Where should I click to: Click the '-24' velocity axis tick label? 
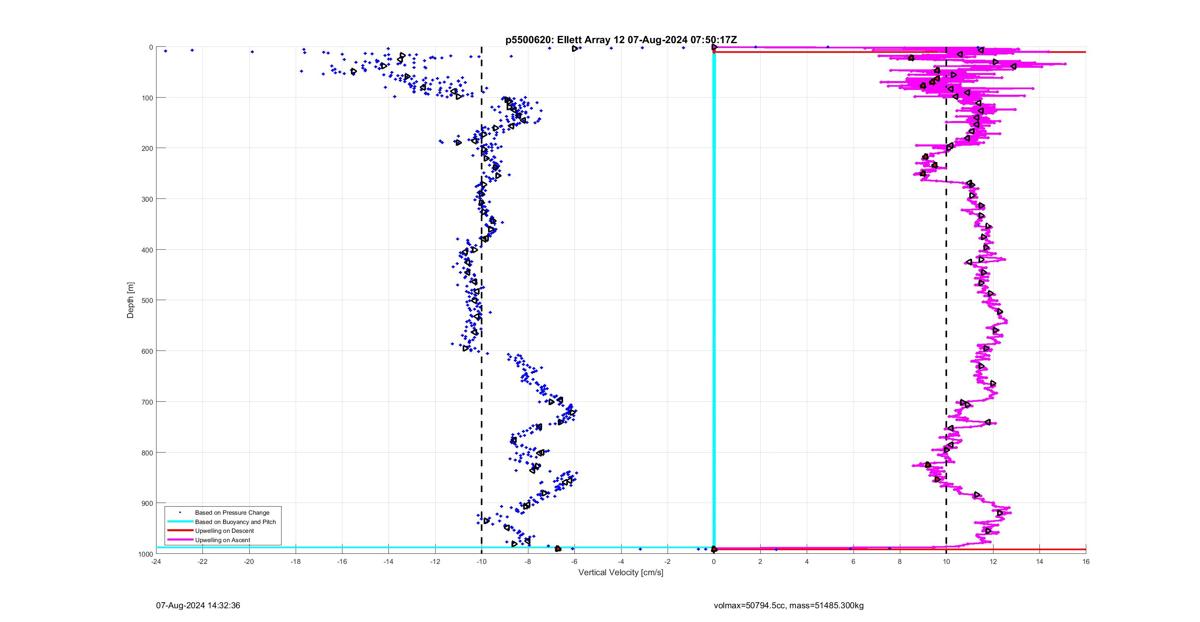[x=156, y=561]
